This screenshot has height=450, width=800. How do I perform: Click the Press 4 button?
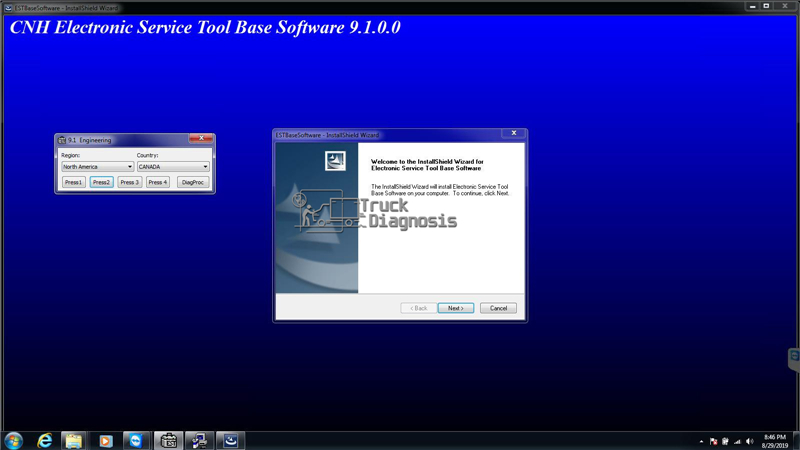tap(158, 182)
